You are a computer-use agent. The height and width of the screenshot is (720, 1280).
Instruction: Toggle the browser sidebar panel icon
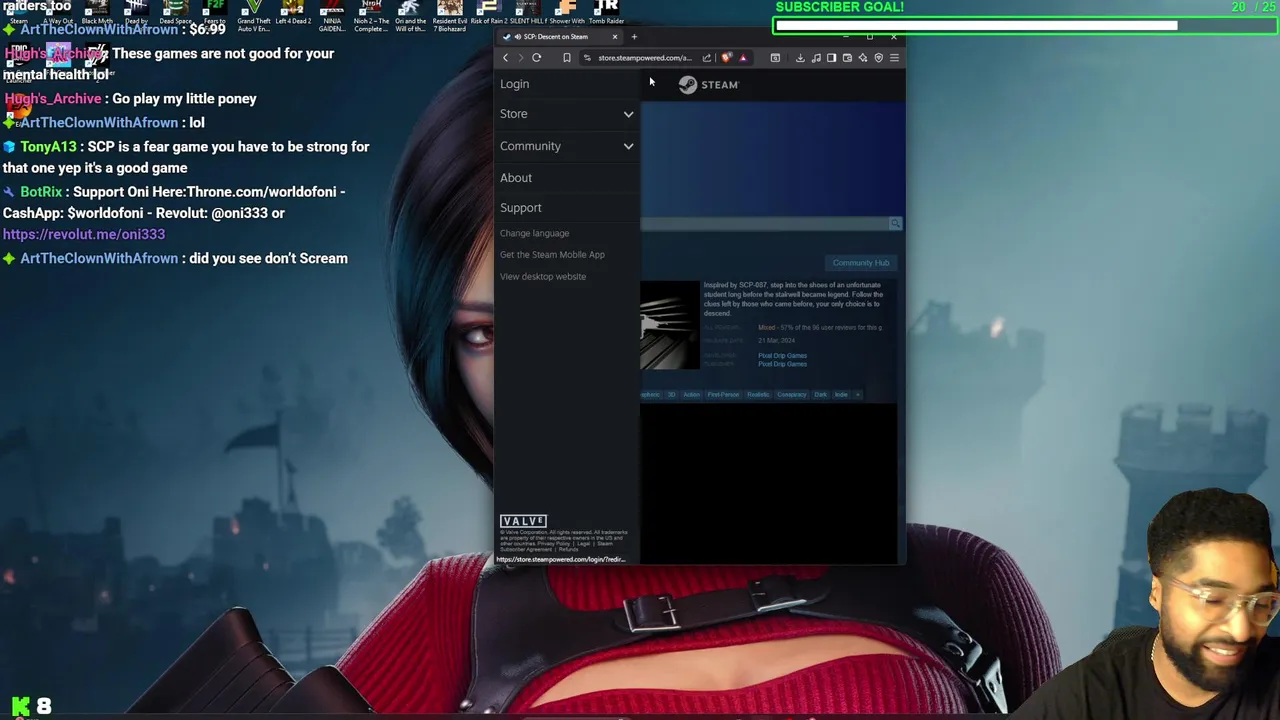pos(831,58)
